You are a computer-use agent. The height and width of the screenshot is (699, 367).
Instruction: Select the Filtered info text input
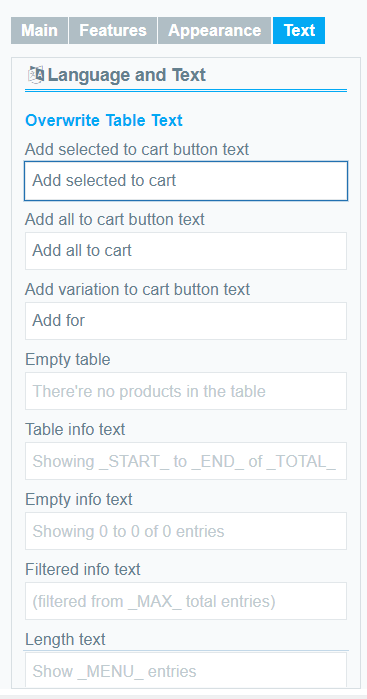pos(186,601)
